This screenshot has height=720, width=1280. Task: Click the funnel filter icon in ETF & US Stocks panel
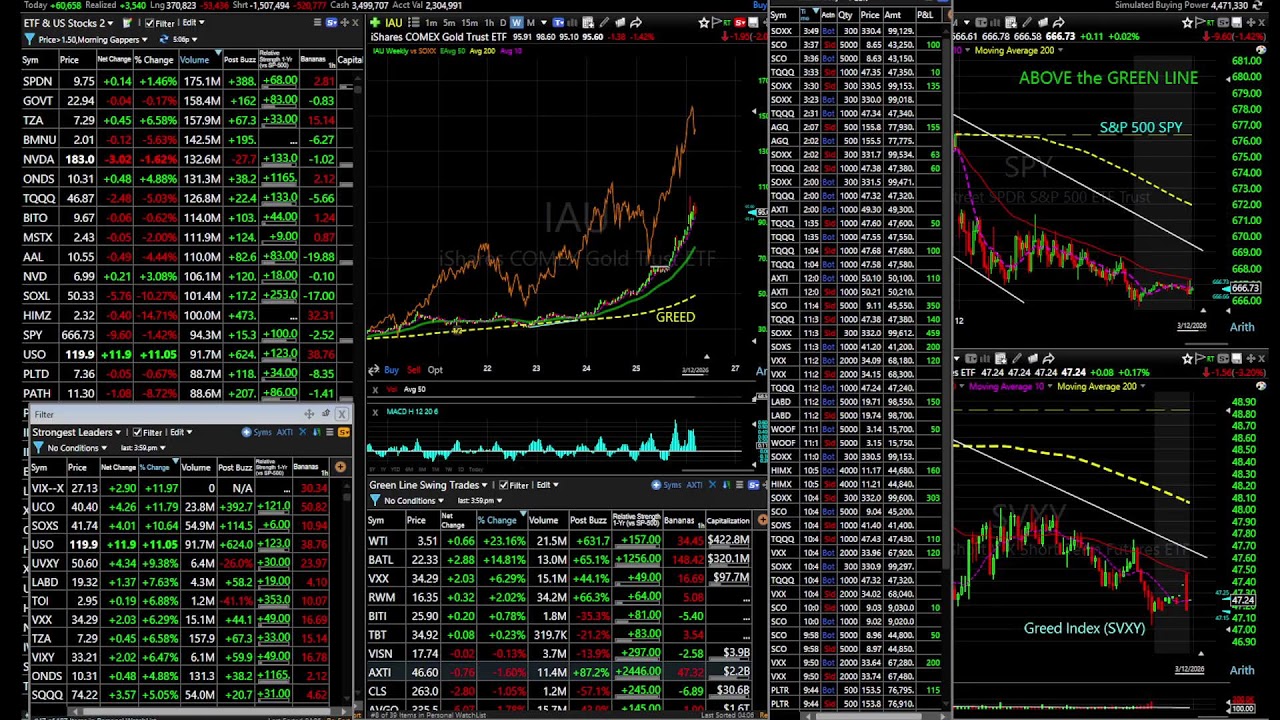tap(29, 39)
